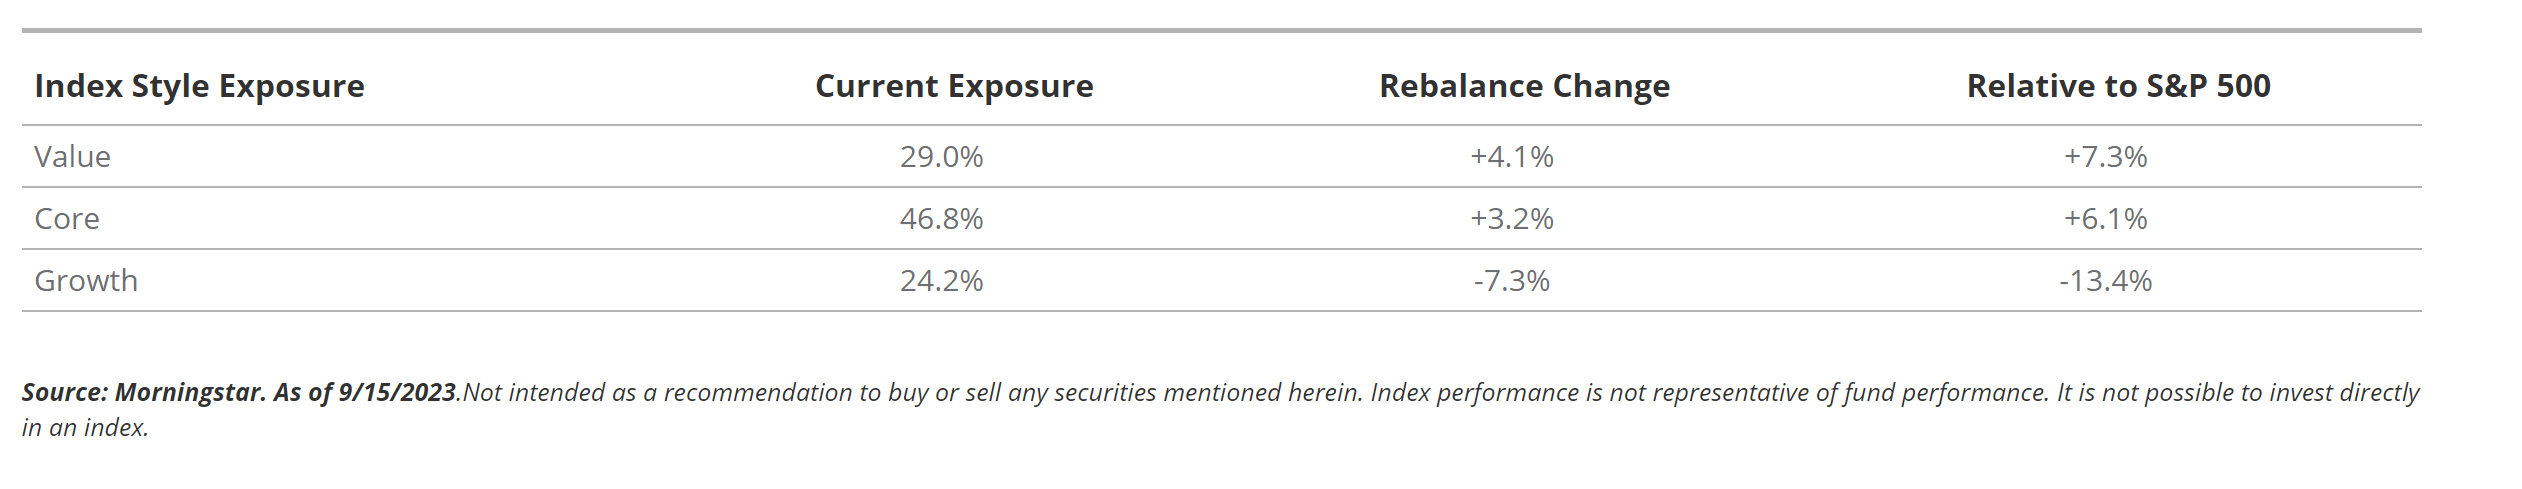The image size is (2522, 489).
Task: Click the trailing 'in an index.' footnote line
Action: pos(85,428)
